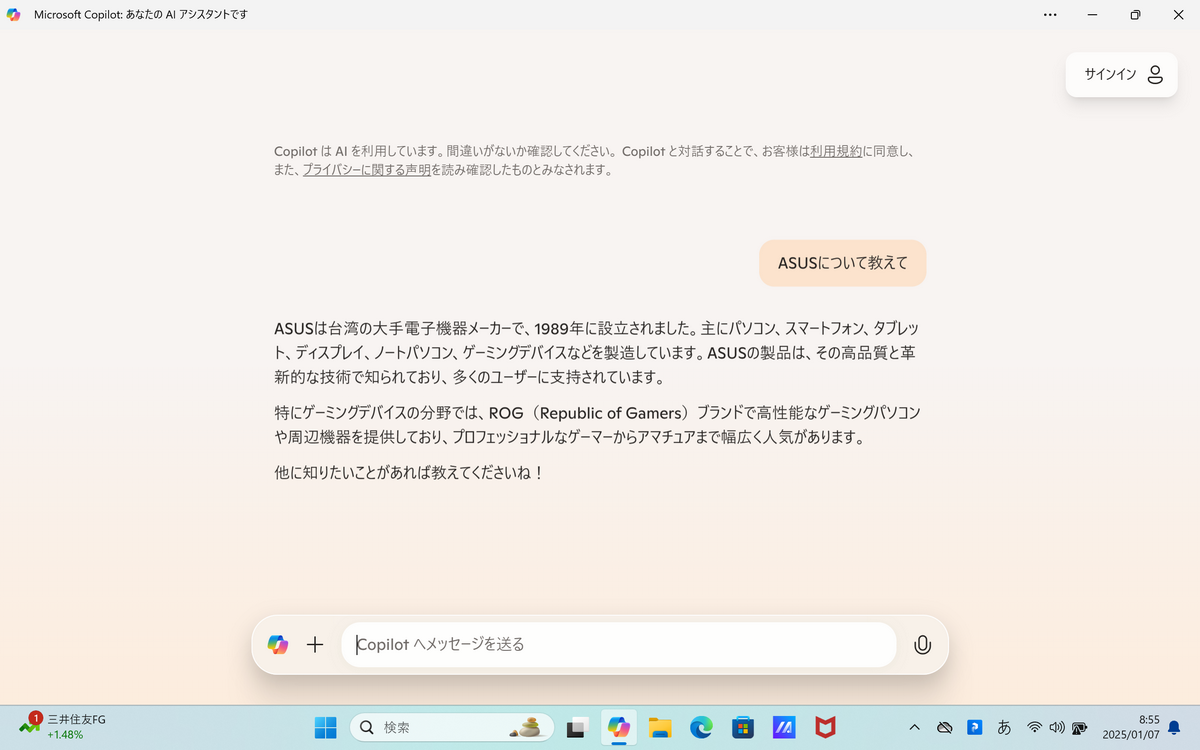Click the サインイン sign-in button
The height and width of the screenshot is (750, 1200).
tap(1121, 74)
